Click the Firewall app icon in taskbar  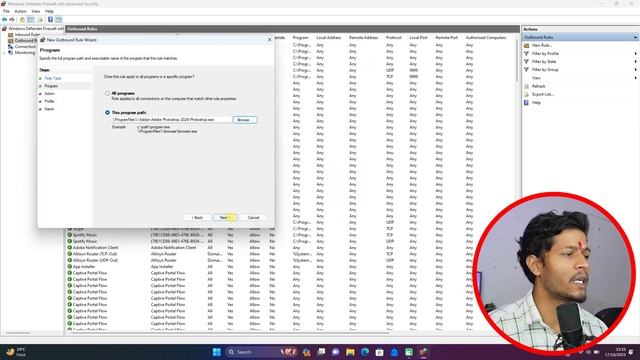tap(423, 352)
